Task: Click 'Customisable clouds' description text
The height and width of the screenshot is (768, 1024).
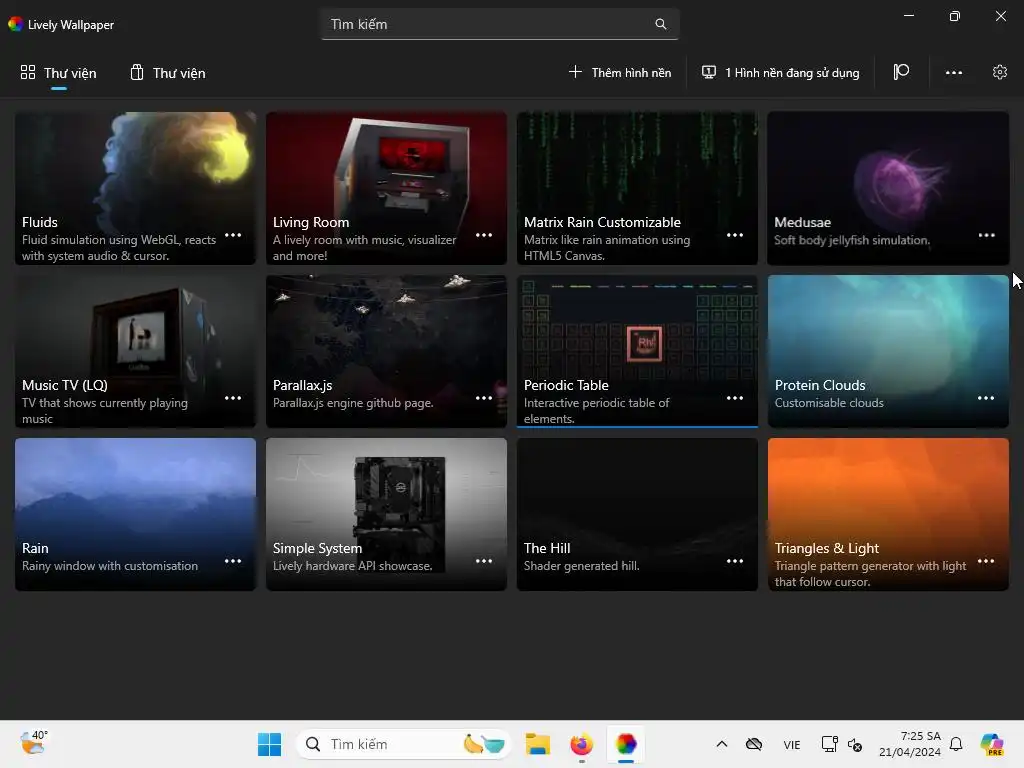Action: 829,403
